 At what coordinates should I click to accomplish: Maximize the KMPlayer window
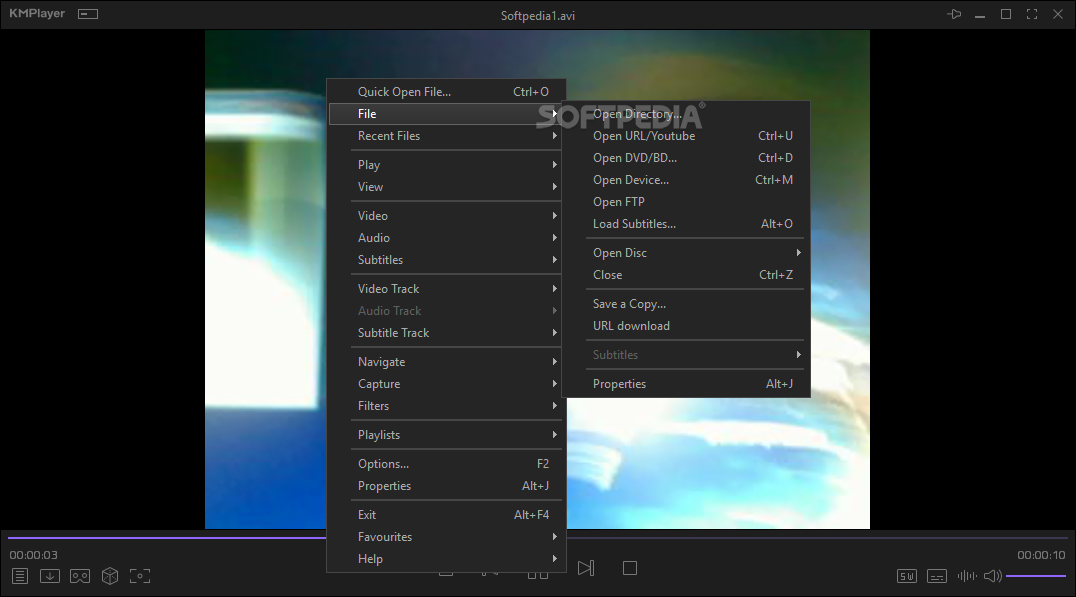1006,14
